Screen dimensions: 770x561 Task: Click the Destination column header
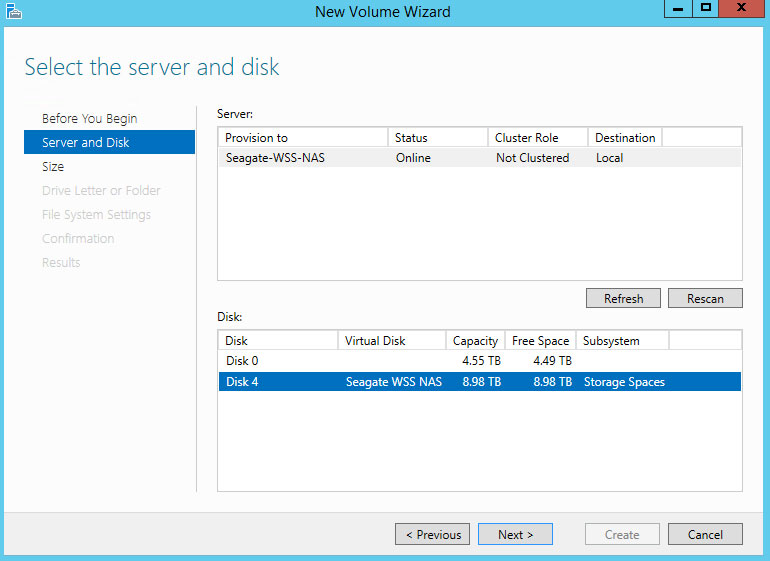click(624, 138)
